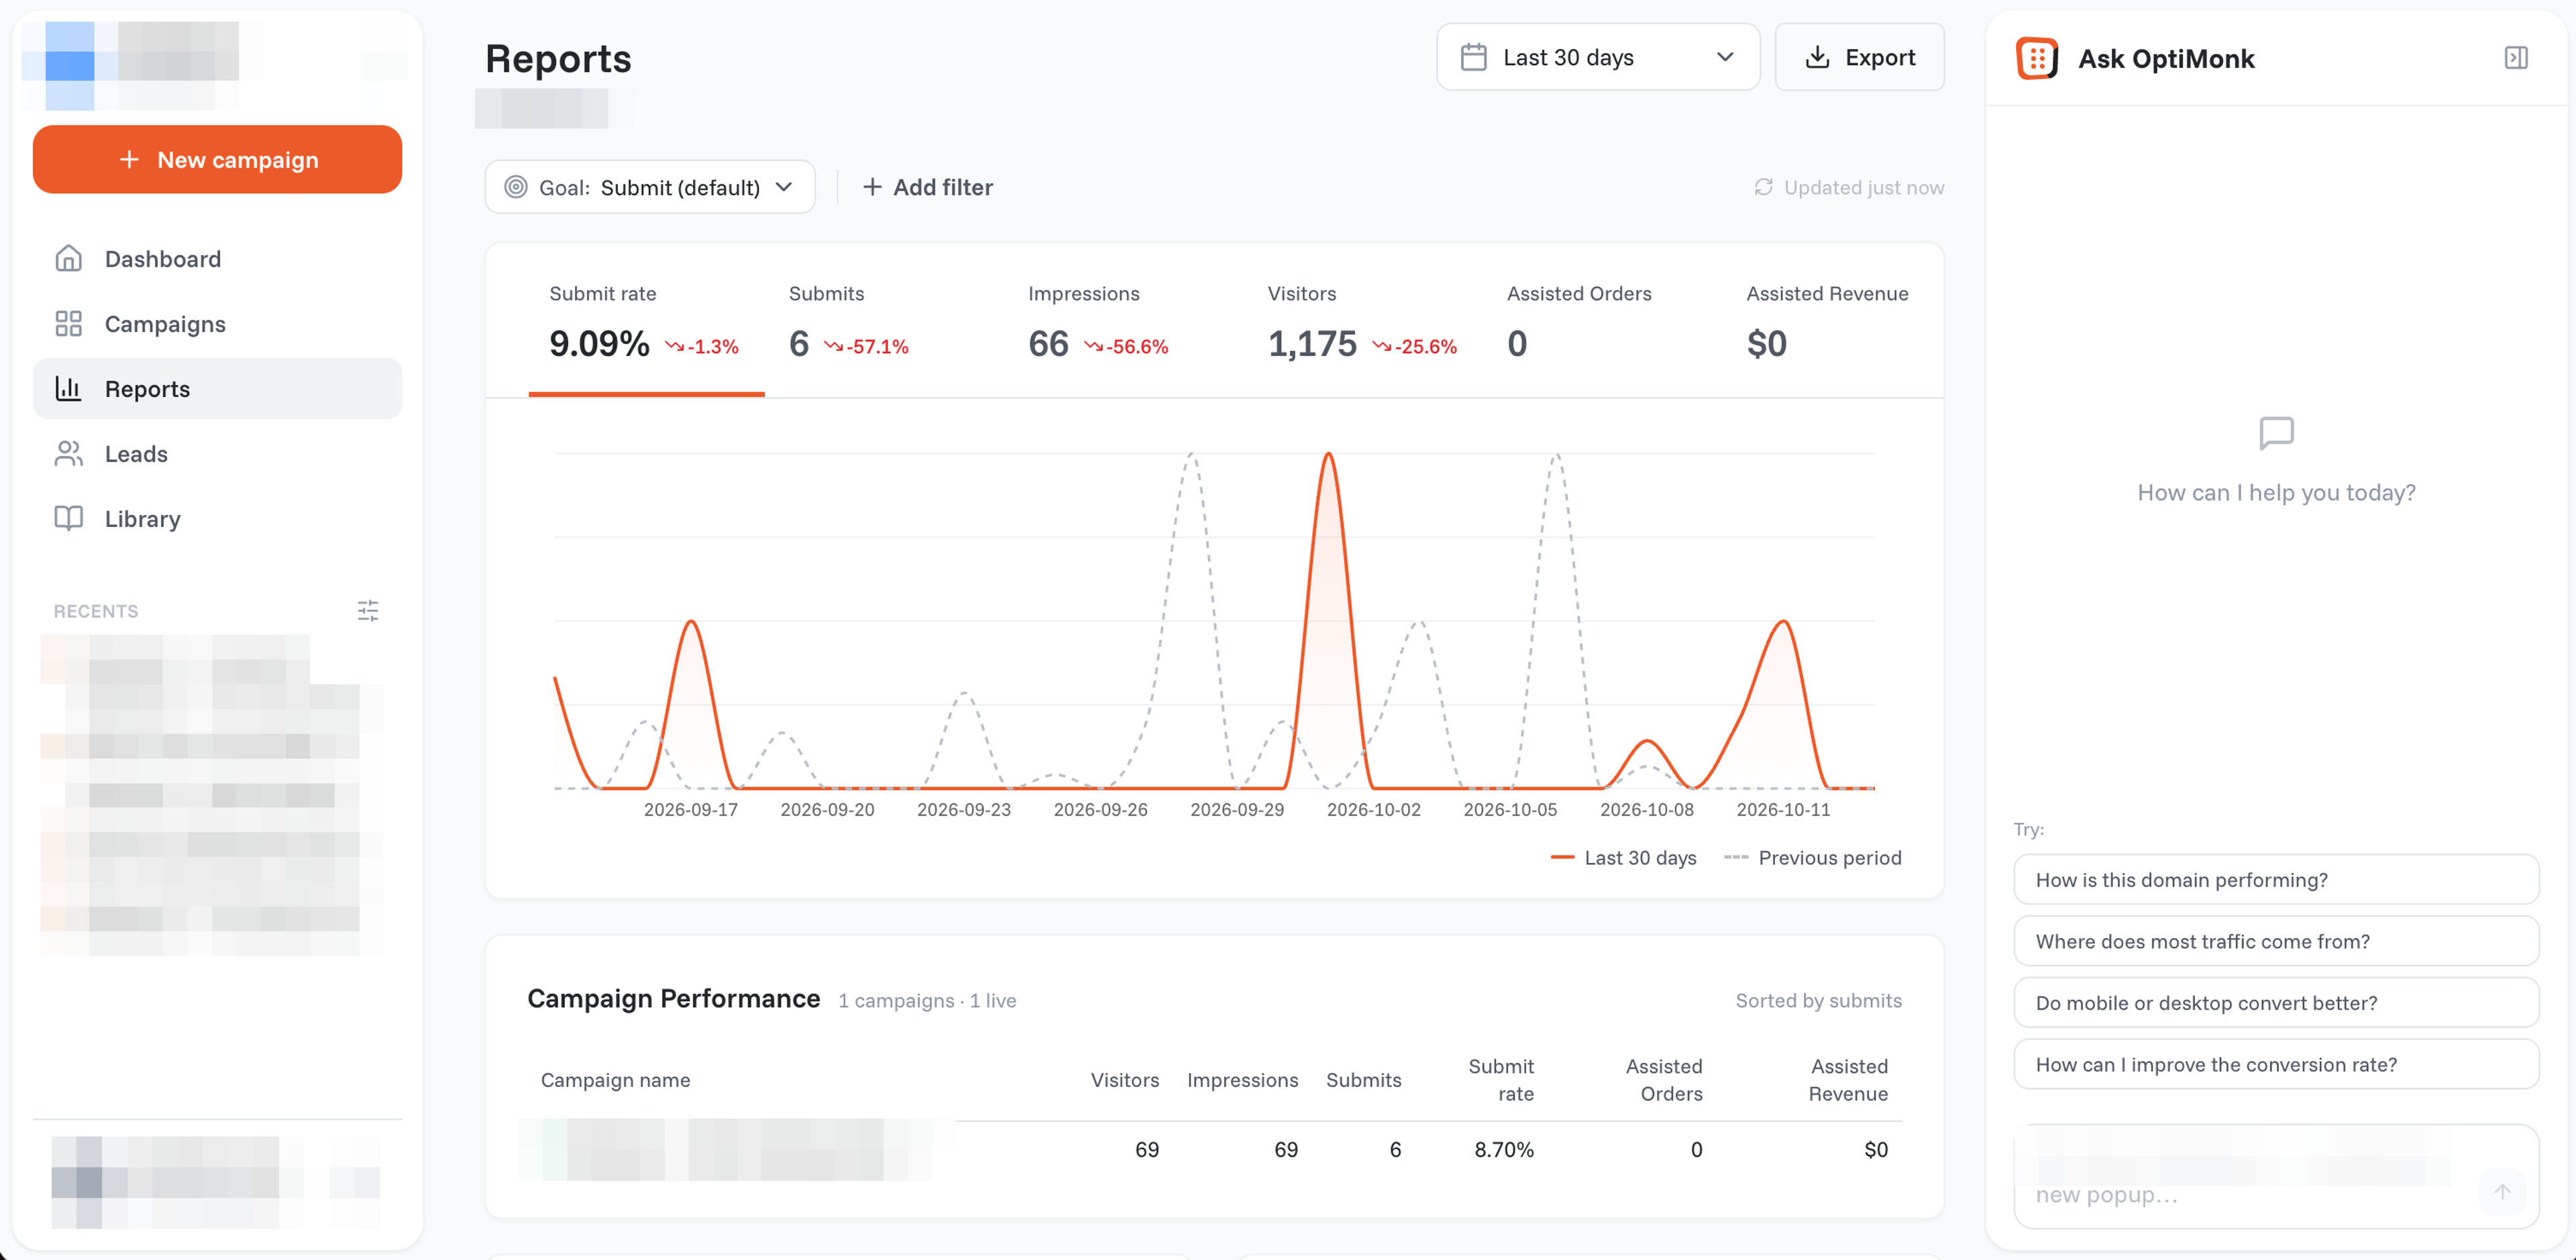
Task: Click the 2026-10-02 chart date label
Action: coord(1373,810)
